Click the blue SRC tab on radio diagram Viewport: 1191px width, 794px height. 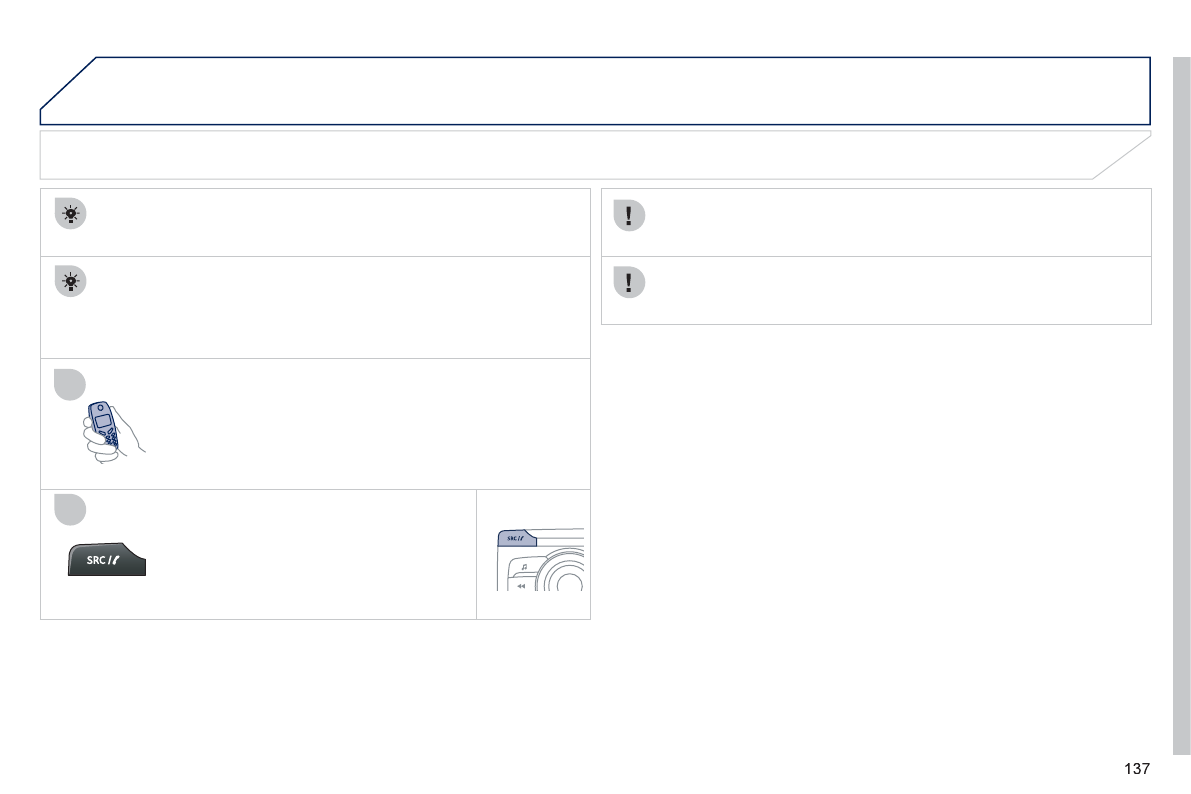tap(516, 538)
